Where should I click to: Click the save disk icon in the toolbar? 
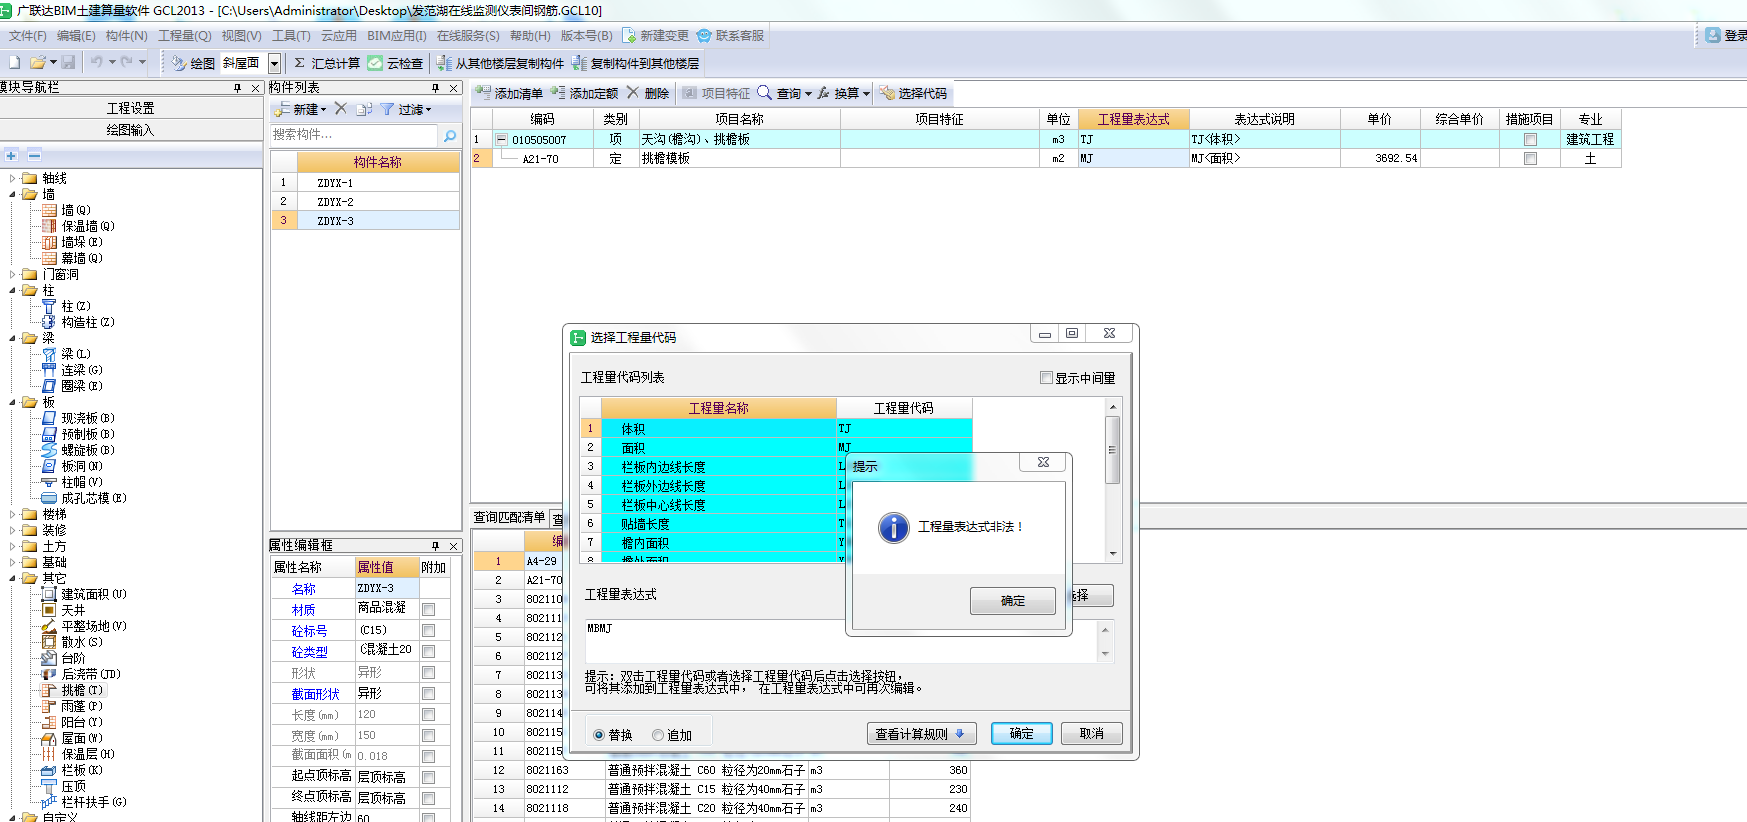pos(68,62)
